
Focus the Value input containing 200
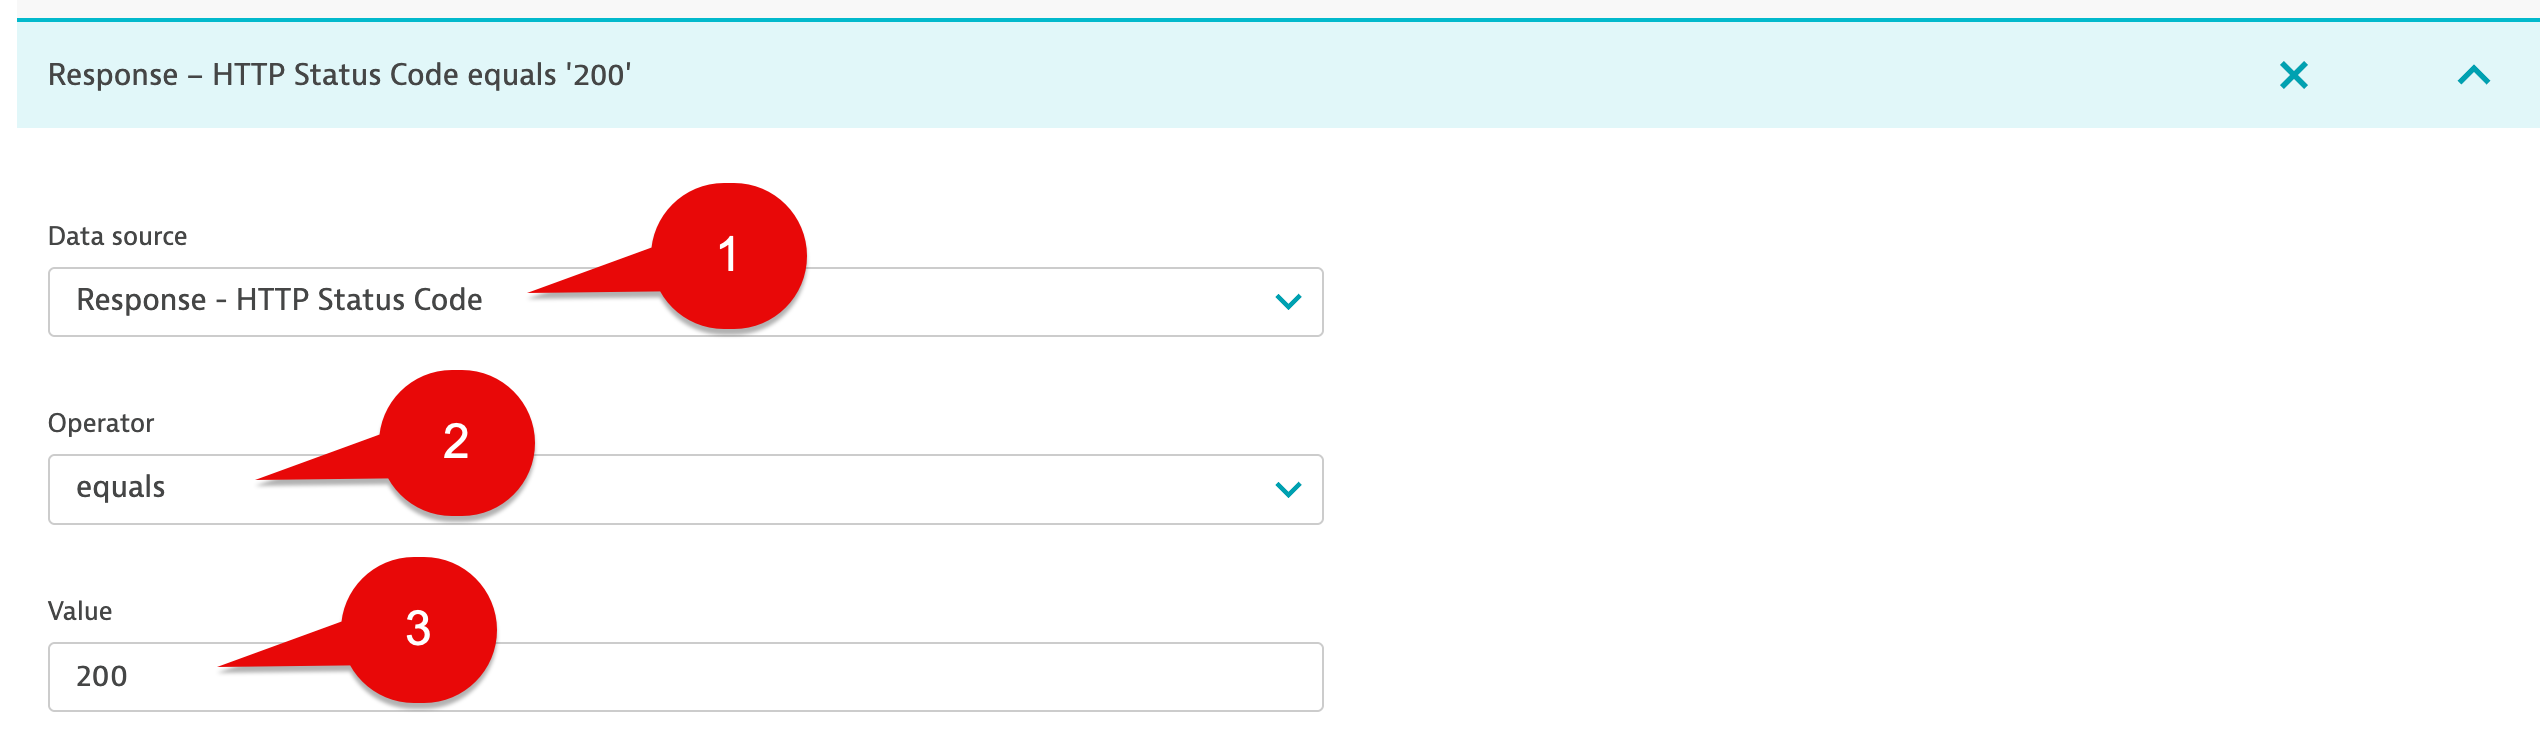[686, 677]
